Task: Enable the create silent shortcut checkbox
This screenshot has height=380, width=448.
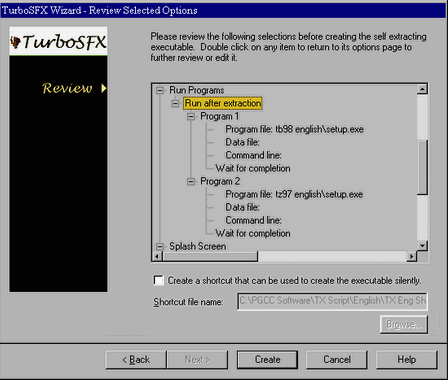Action: click(x=159, y=280)
